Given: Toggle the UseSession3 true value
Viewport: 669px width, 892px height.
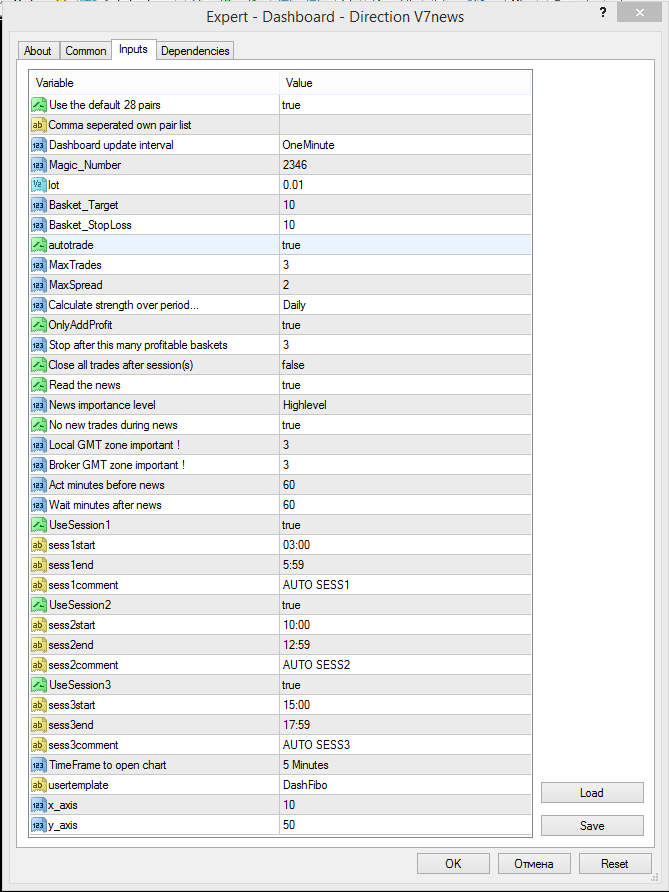Looking at the screenshot, I should 405,685.
